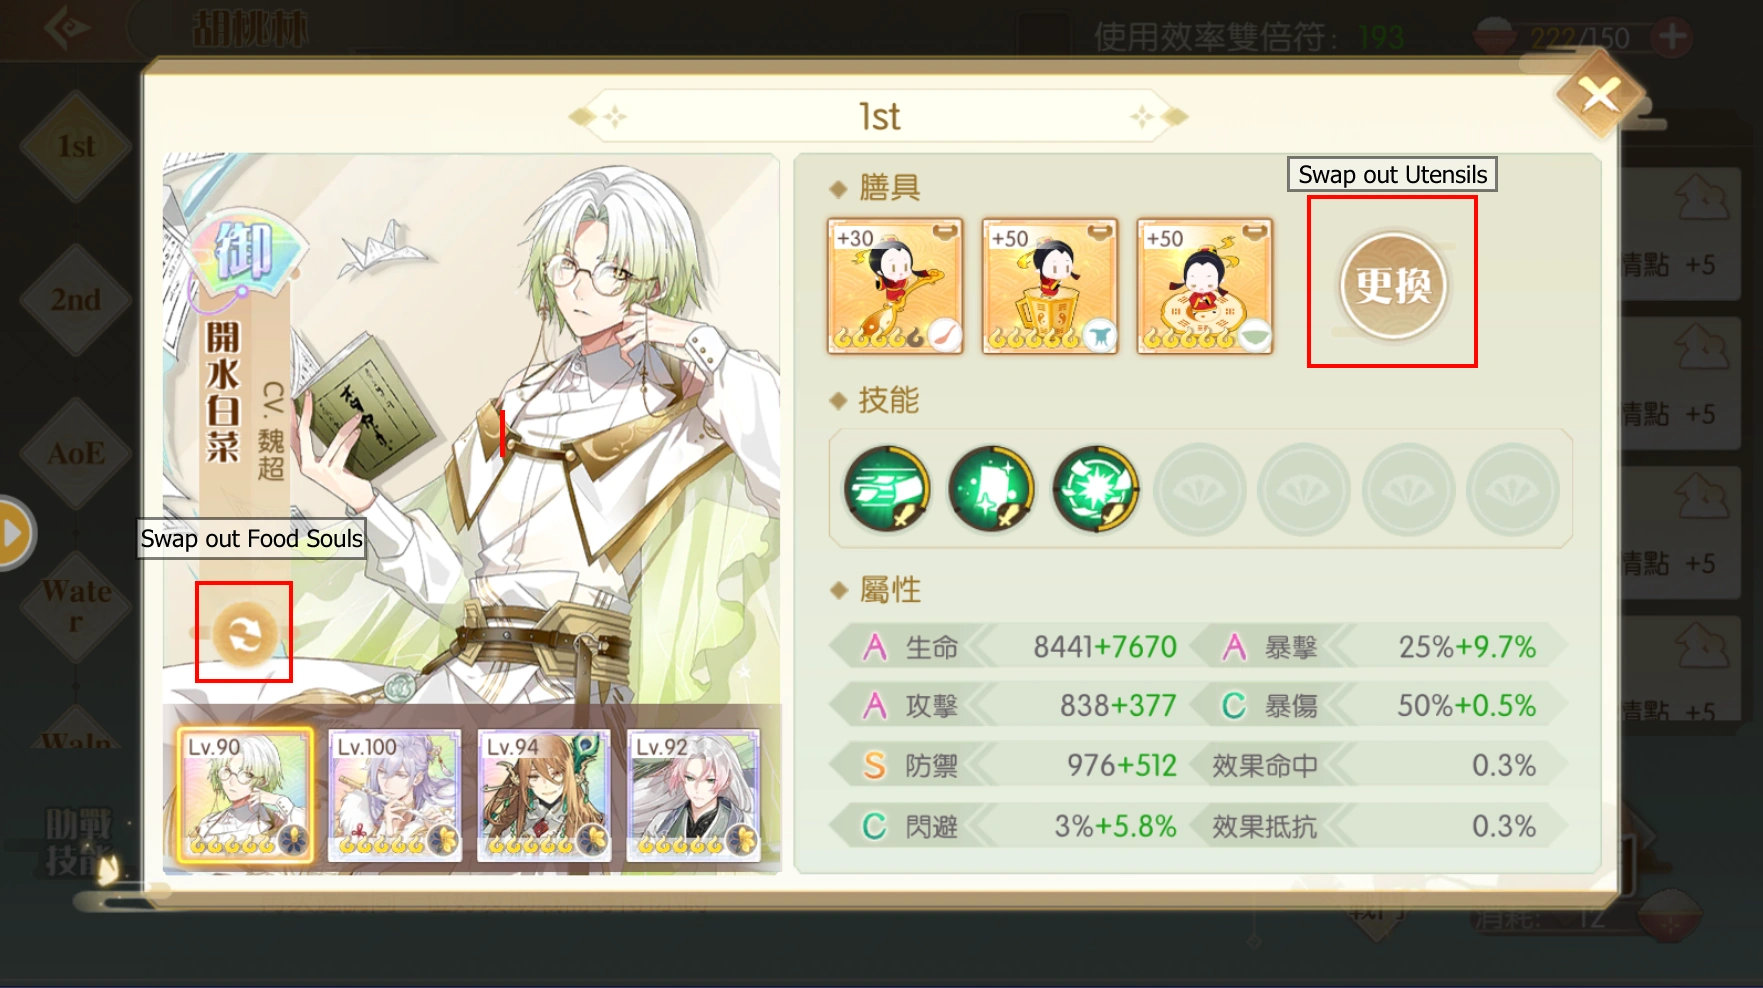Screen dimensions: 1763x988
Task: Expand the left side arrow panel
Action: [14, 533]
